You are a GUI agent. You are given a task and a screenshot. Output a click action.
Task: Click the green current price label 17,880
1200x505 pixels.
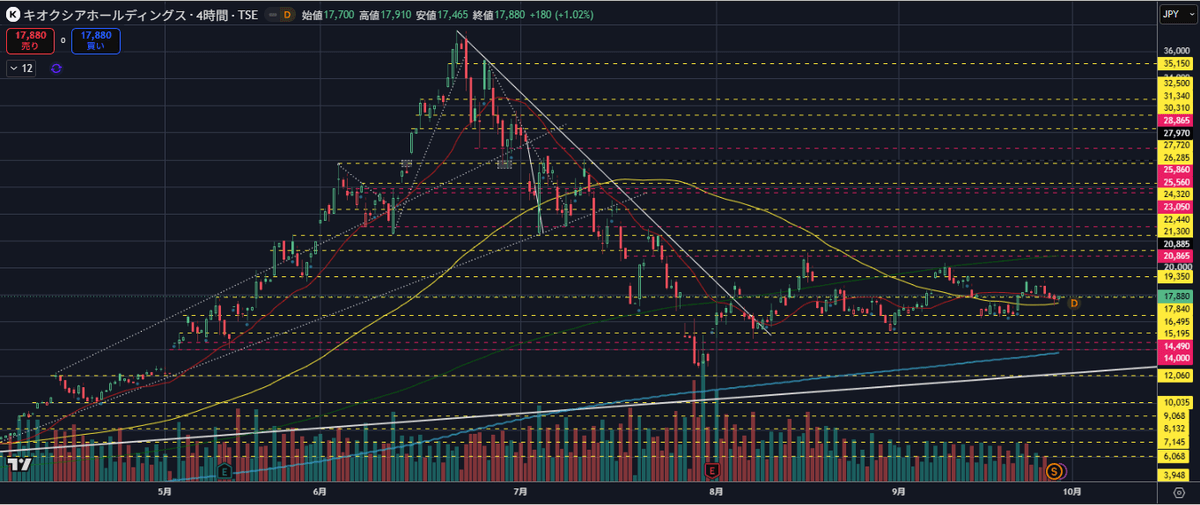[1175, 297]
